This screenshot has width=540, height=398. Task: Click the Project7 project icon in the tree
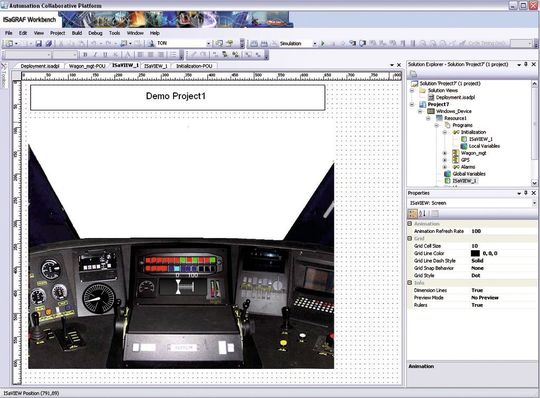click(x=423, y=104)
